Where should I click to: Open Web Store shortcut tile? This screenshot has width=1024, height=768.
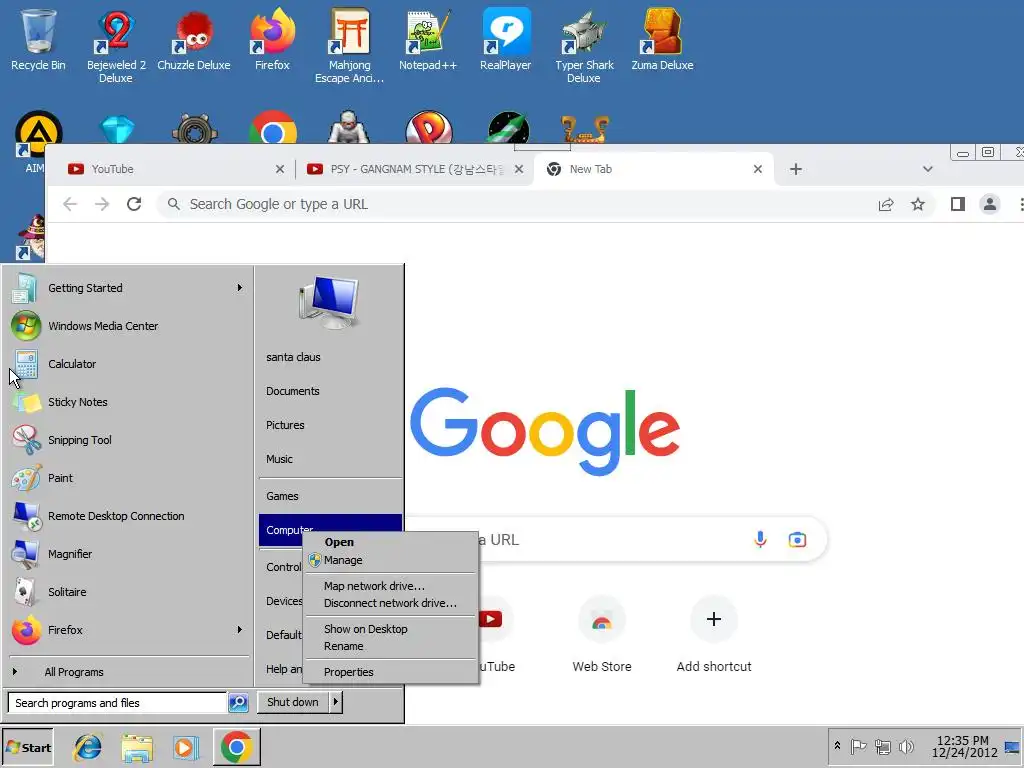[601, 635]
